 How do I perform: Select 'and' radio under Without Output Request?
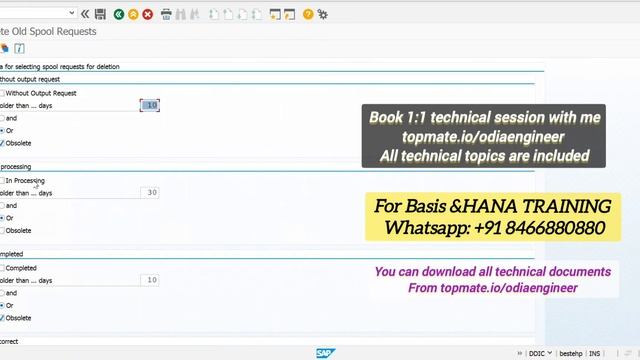pyautogui.click(x=2, y=118)
